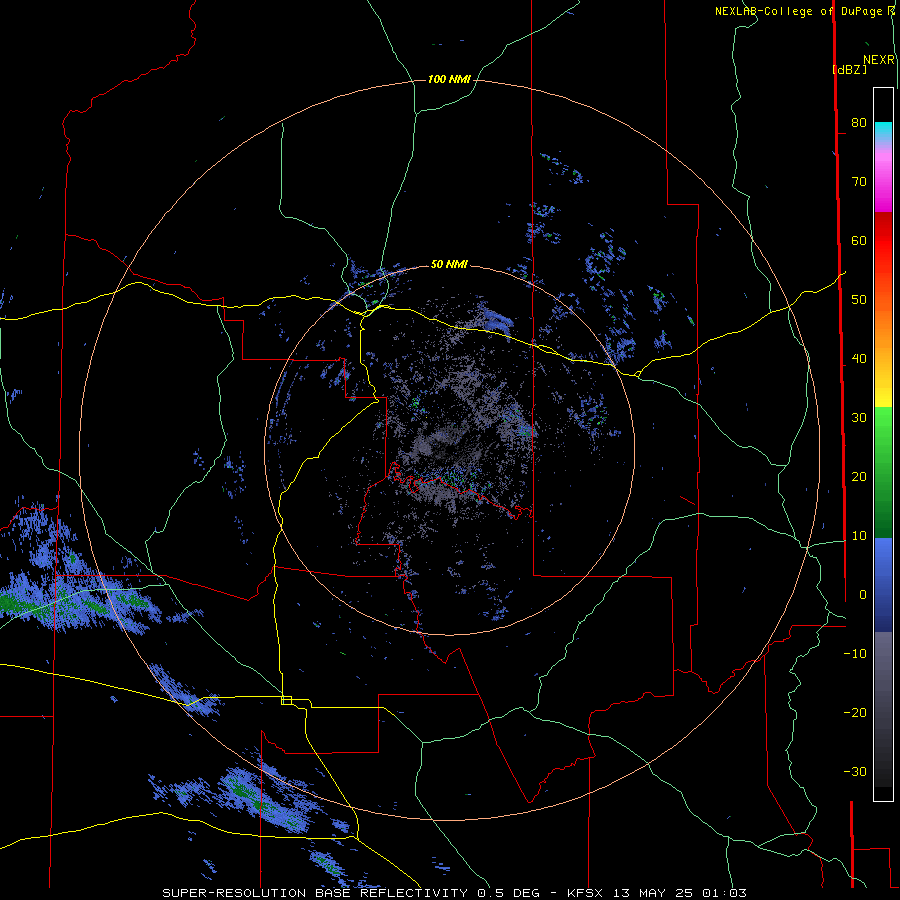The width and height of the screenshot is (900, 900).
Task: Click the -30 value on the dBZ scale
Action: point(855,772)
